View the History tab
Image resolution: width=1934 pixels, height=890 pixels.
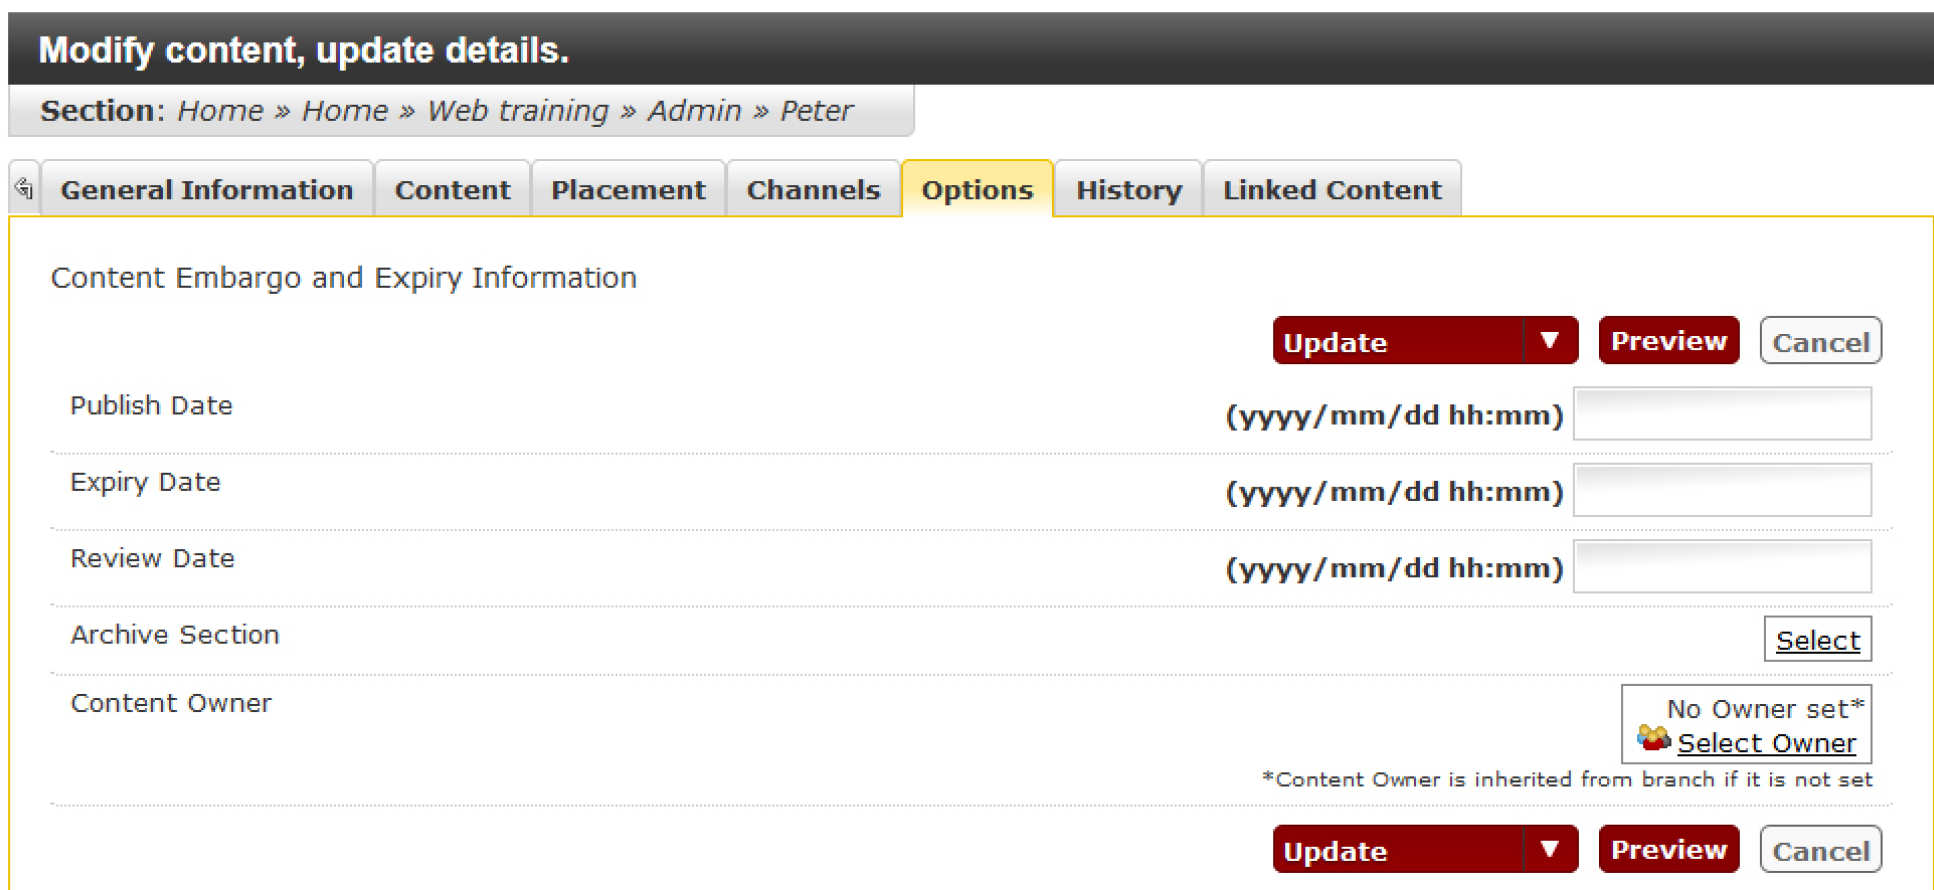coord(1128,190)
